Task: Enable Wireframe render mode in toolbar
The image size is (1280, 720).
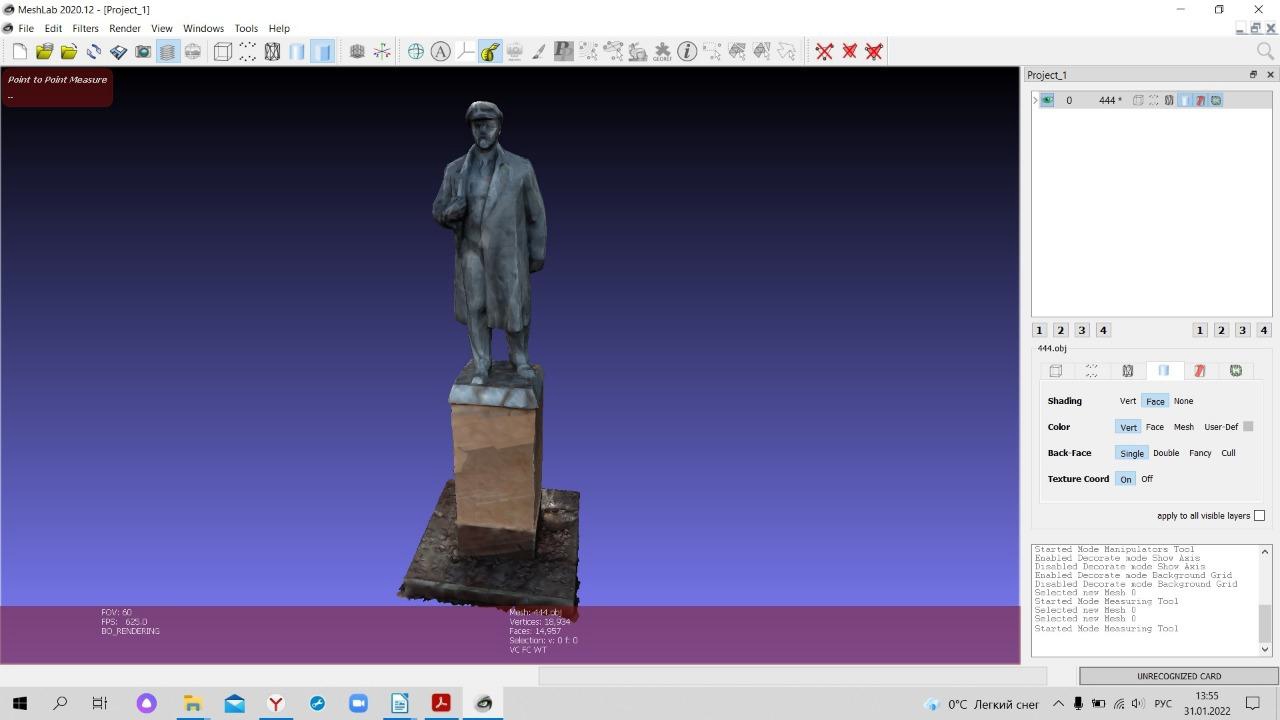Action: tap(272, 51)
